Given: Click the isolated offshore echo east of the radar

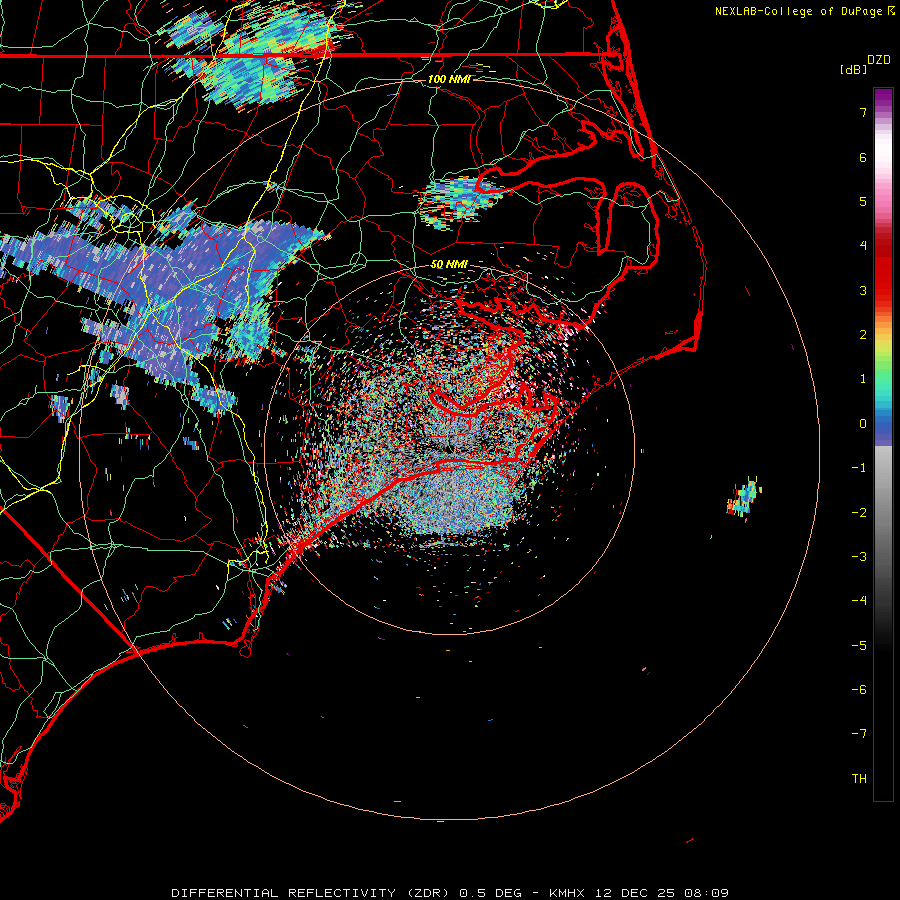Looking at the screenshot, I should [x=744, y=496].
